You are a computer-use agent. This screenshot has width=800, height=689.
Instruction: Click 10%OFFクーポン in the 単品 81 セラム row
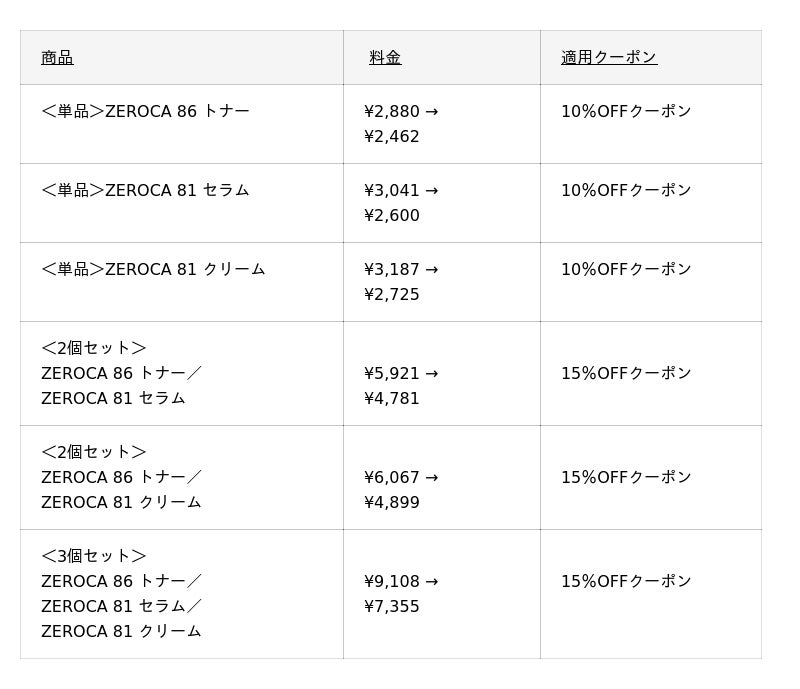coord(626,191)
